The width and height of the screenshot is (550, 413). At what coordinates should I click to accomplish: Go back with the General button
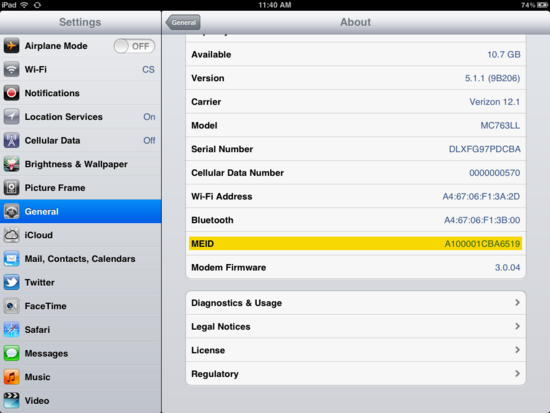pyautogui.click(x=183, y=22)
